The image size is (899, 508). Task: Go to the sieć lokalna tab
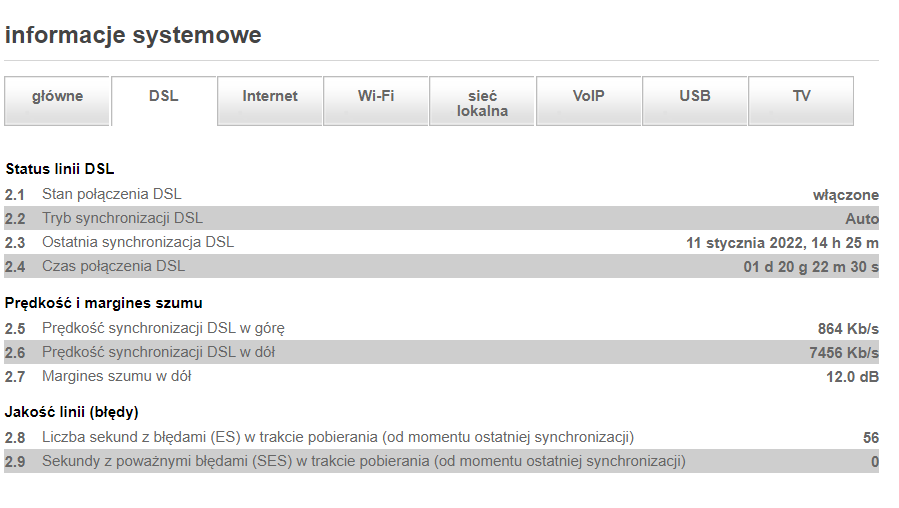482,103
